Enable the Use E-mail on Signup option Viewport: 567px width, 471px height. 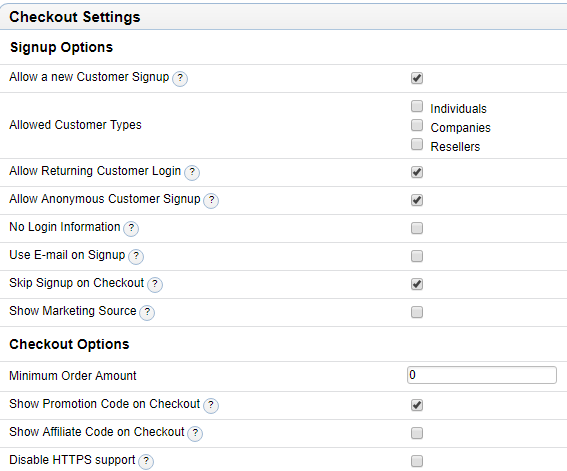click(x=417, y=256)
